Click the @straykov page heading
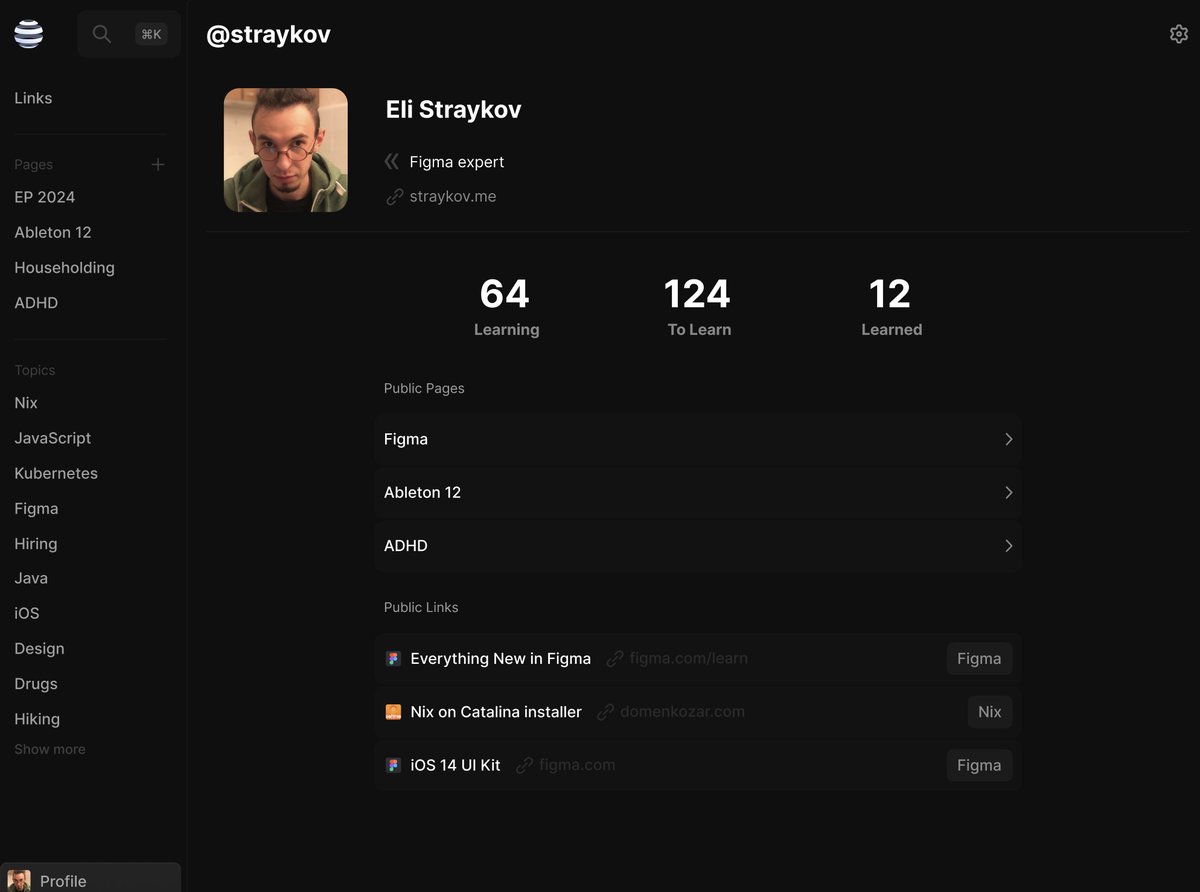The width and height of the screenshot is (1200, 892). tap(268, 35)
